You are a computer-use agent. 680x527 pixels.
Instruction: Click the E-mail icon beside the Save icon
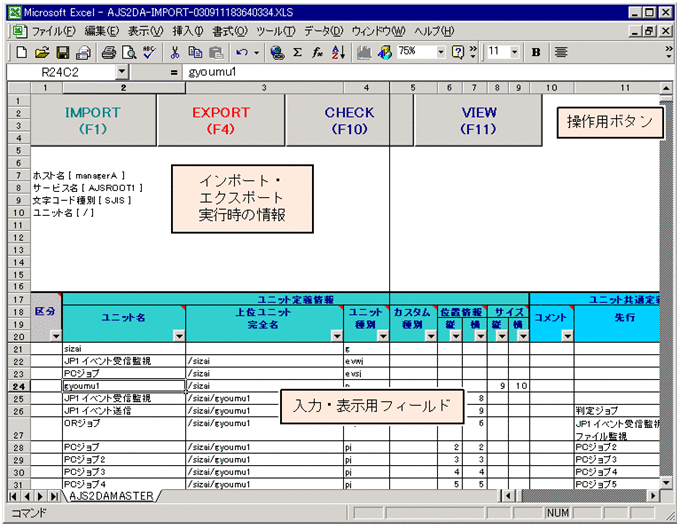[83, 52]
